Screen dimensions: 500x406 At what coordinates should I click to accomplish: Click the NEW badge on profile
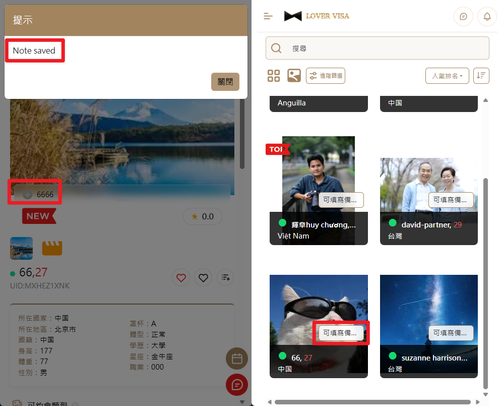[39, 216]
